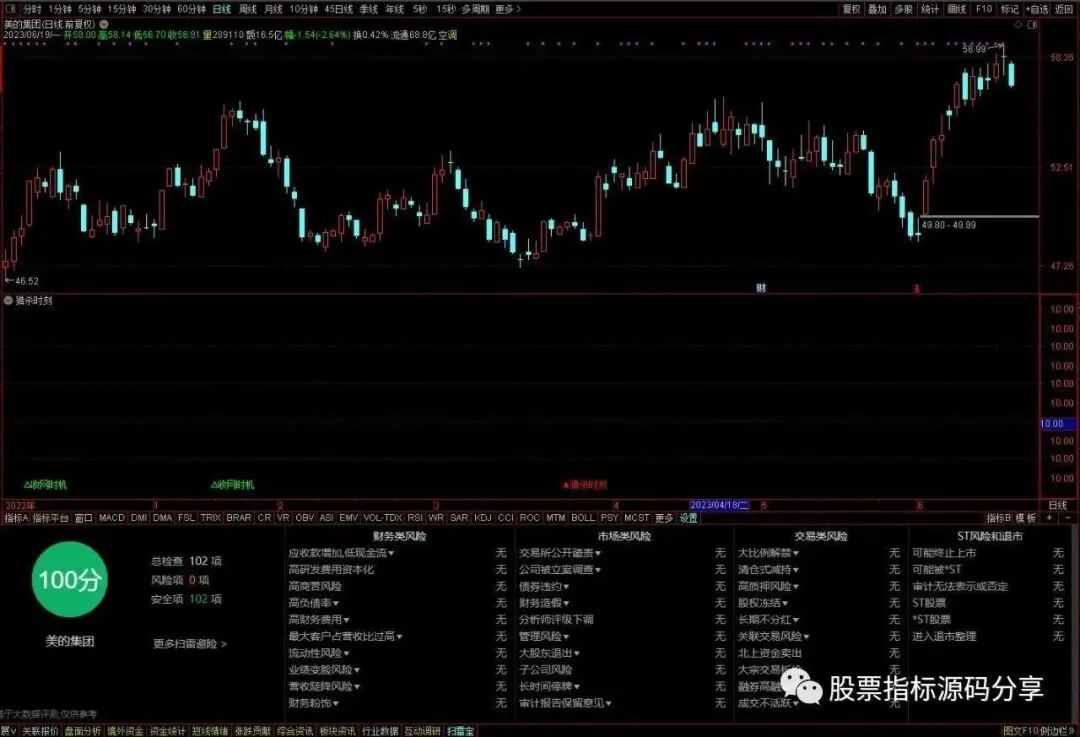Click the 返回 back button

[1064, 10]
